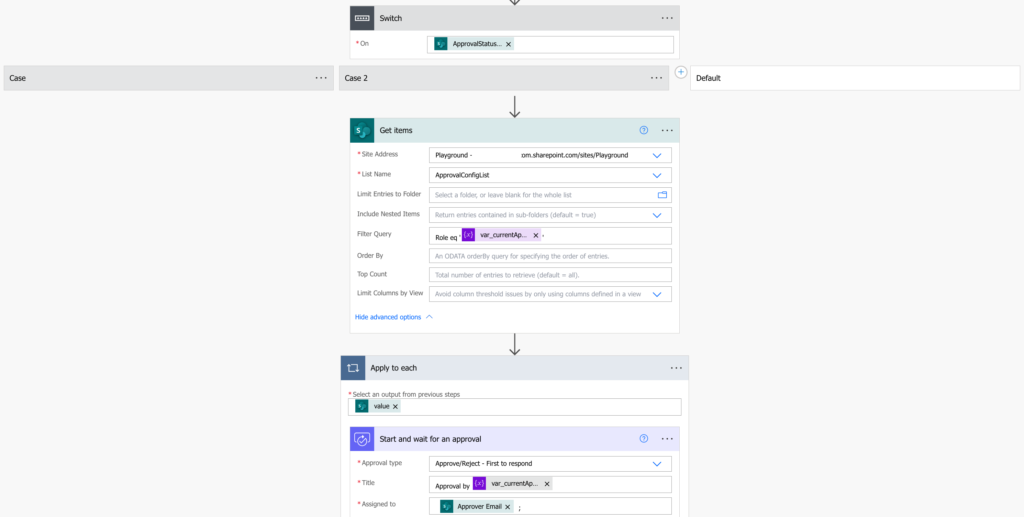Remove the value token from Apply to each
Viewport: 1024px width, 517px height.
click(395, 406)
